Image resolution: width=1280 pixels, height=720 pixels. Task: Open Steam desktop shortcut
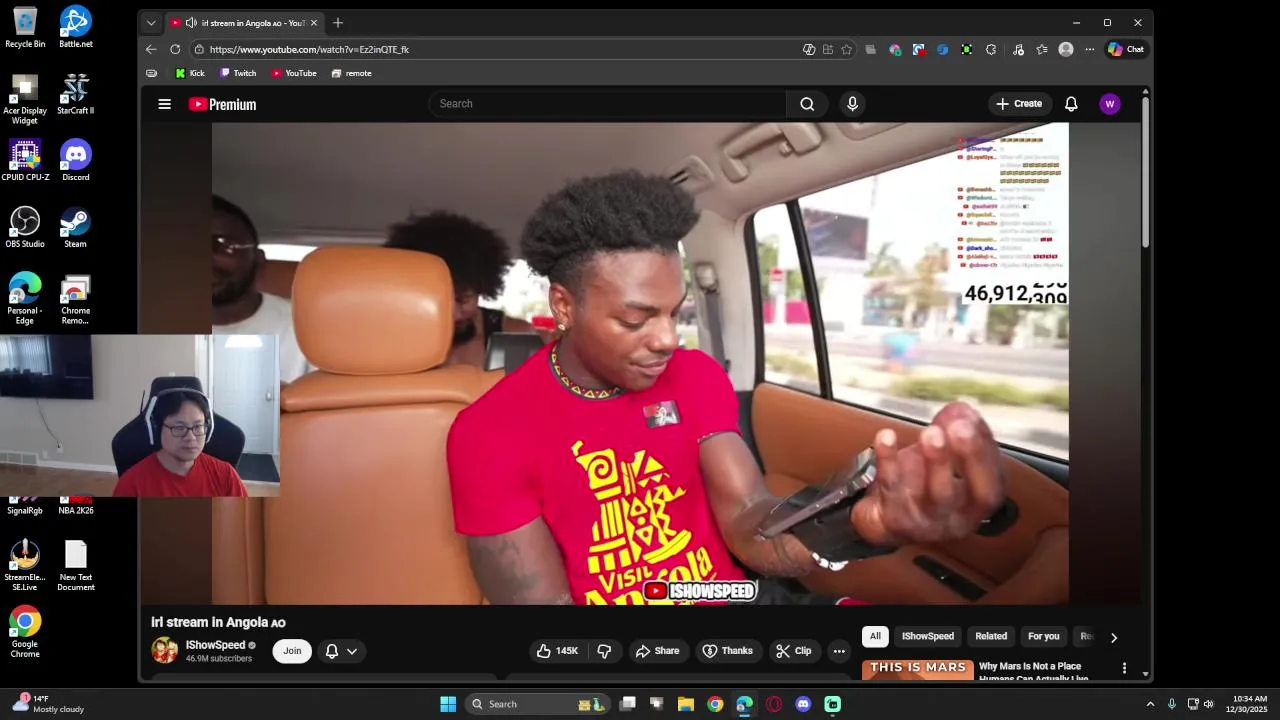coord(75,228)
